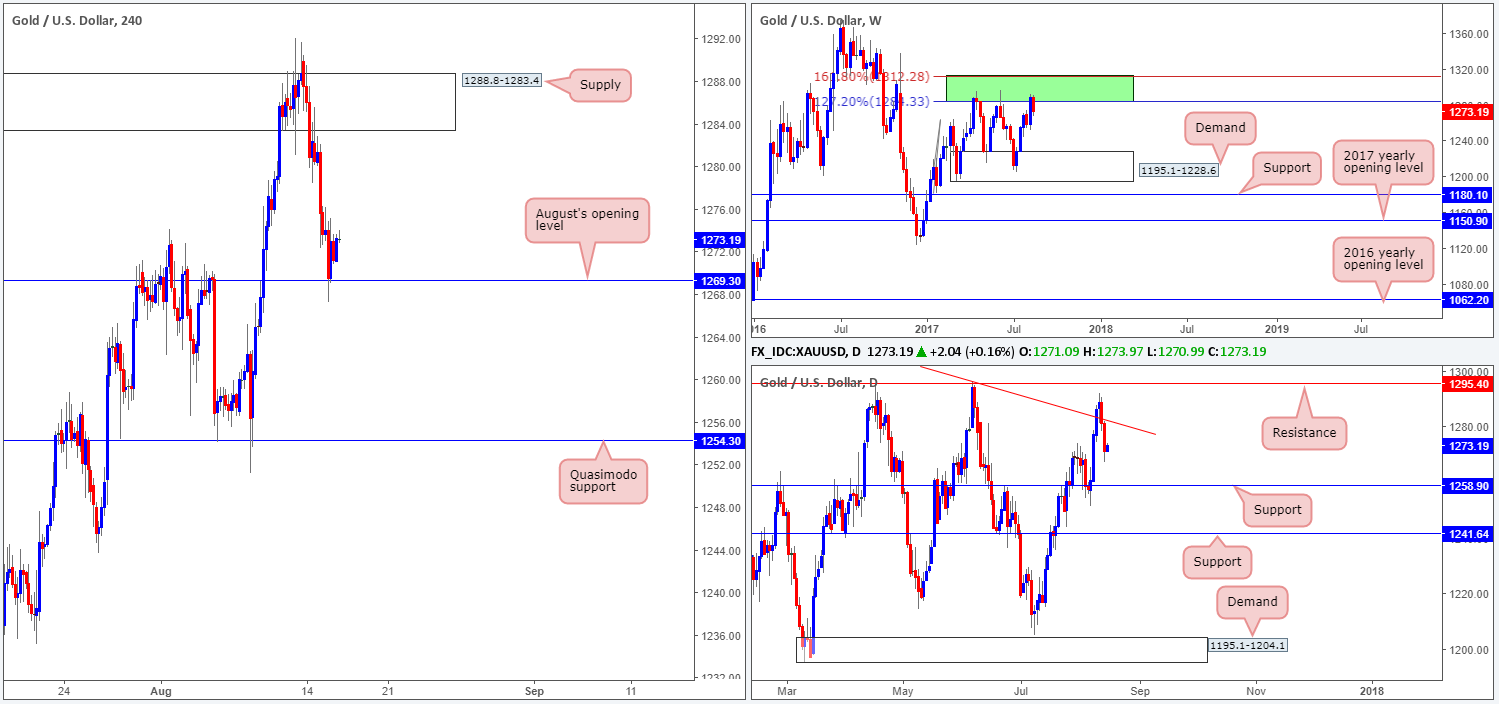Select the Gold / U.S. Dollar, D chart title
This screenshot has width=1499, height=704.
(x=819, y=382)
